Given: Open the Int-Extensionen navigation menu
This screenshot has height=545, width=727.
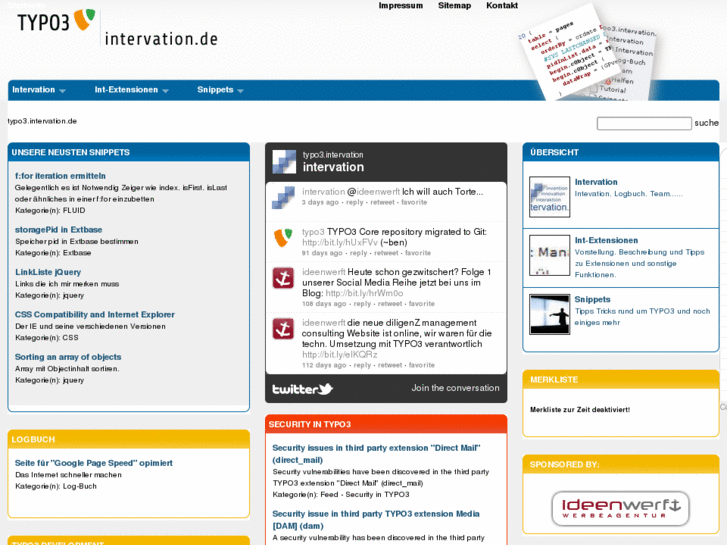Looking at the screenshot, I should [126, 90].
